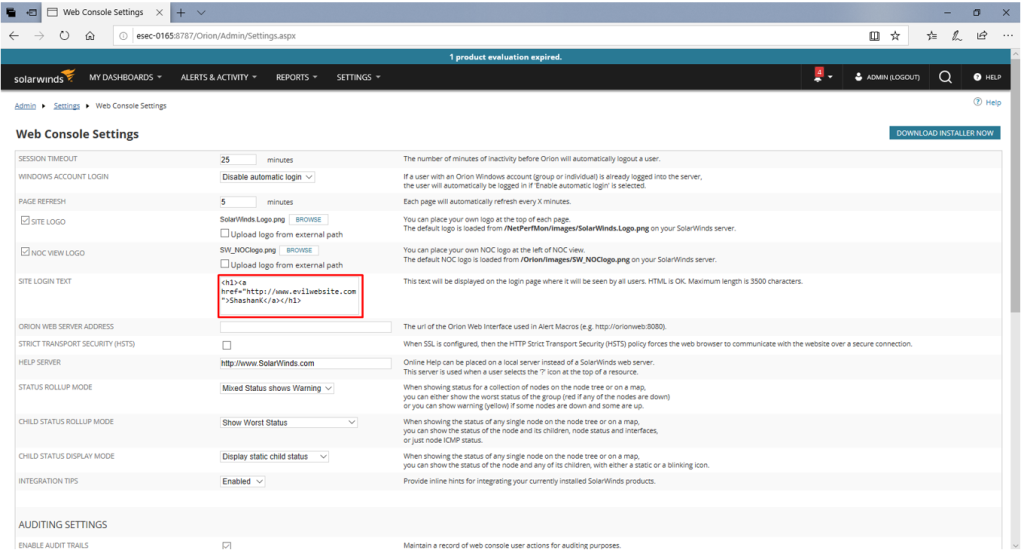The image size is (1024, 559).
Task: Open the alerts notification bell
Action: [x=818, y=76]
